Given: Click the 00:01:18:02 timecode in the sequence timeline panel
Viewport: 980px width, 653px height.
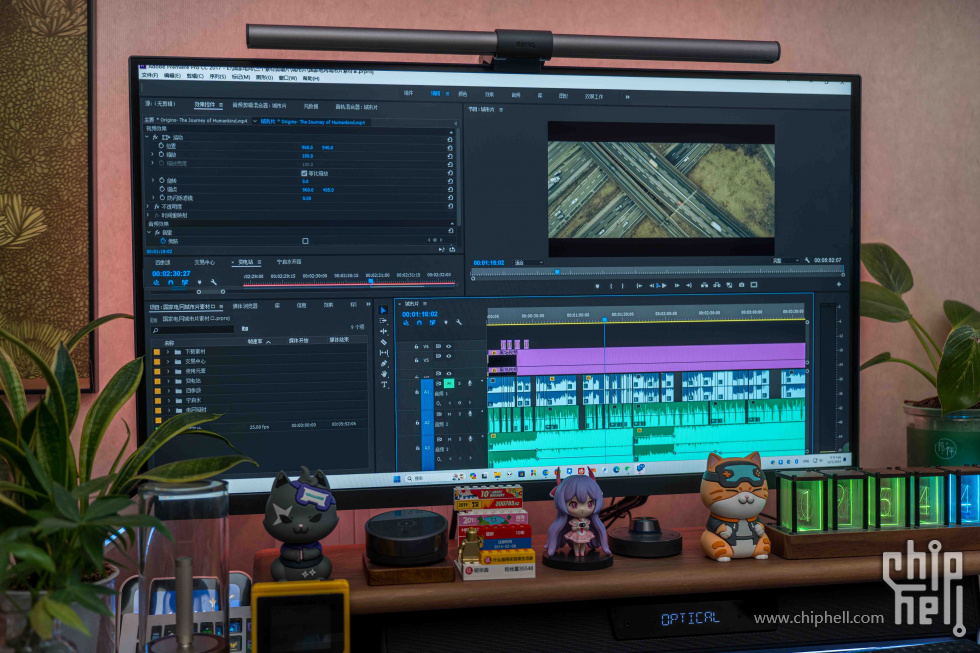Looking at the screenshot, I should click(420, 314).
